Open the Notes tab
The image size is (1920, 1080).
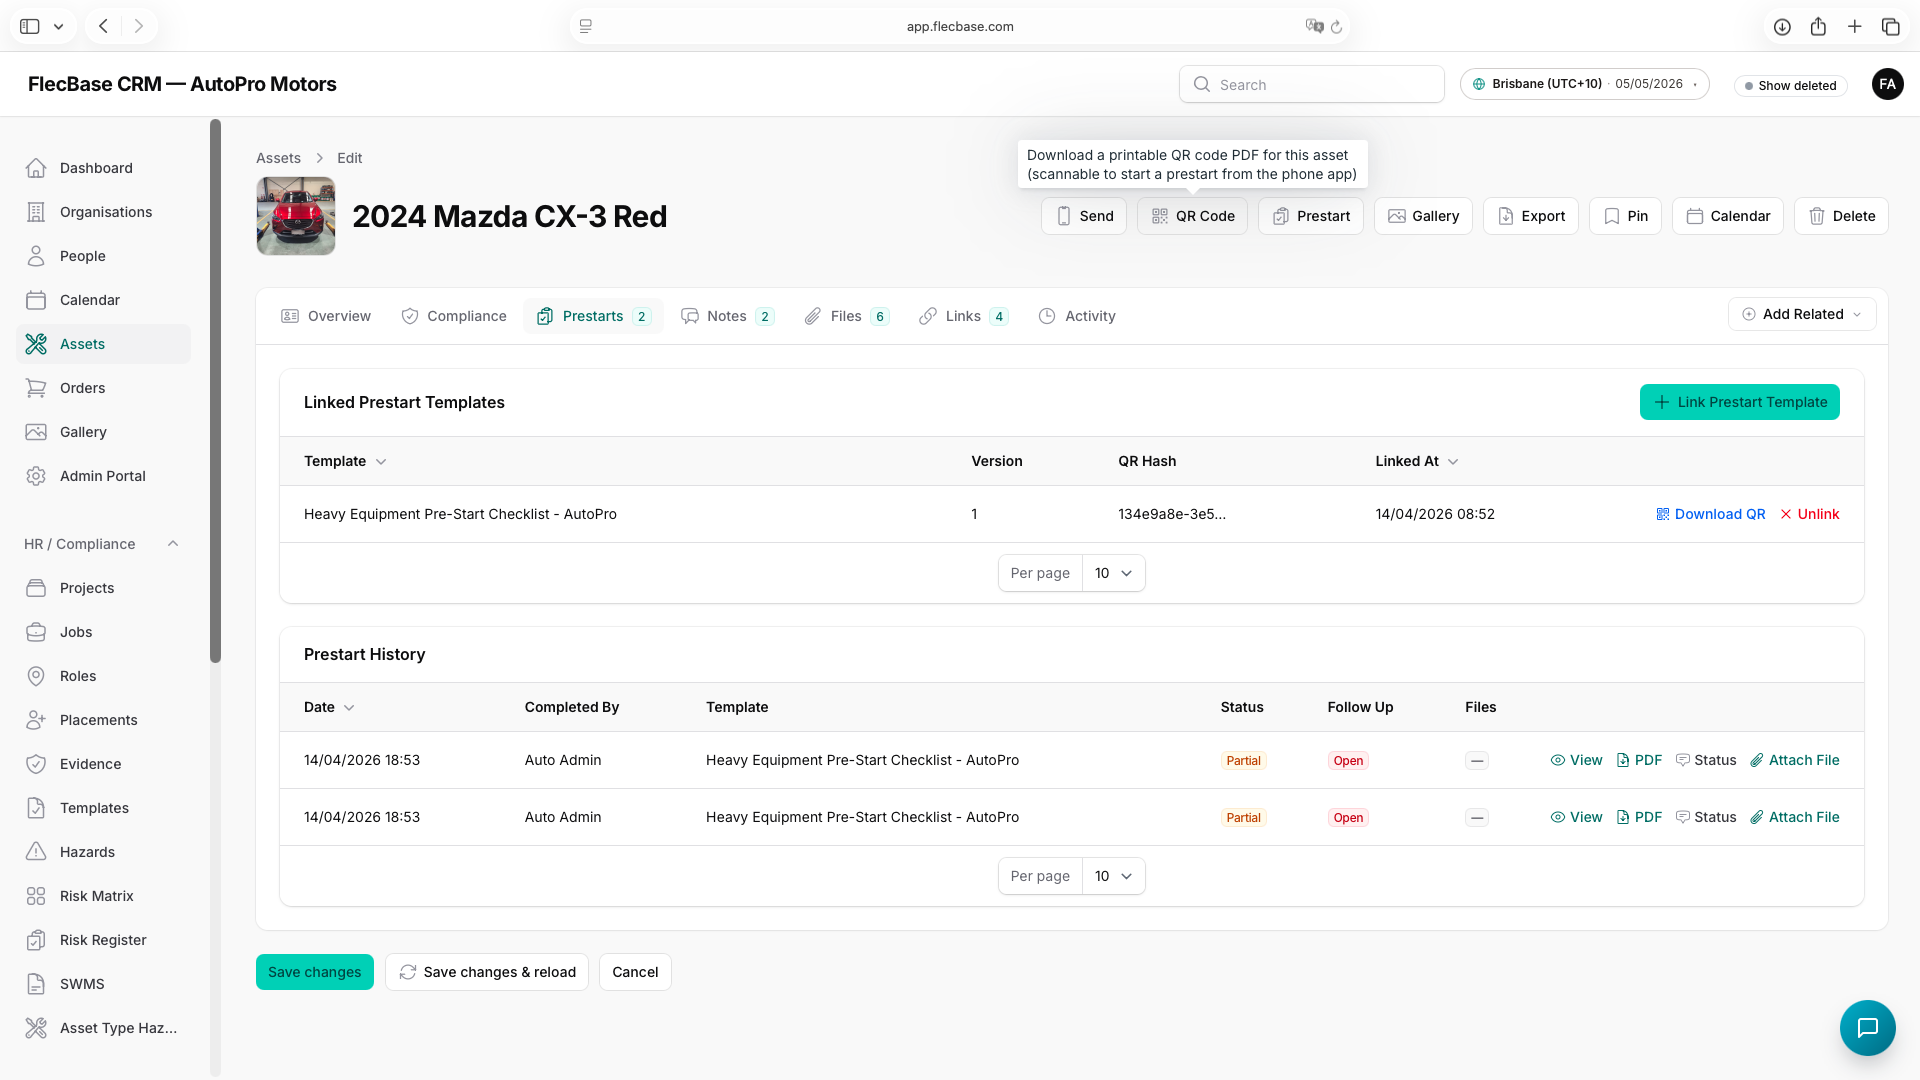point(727,316)
